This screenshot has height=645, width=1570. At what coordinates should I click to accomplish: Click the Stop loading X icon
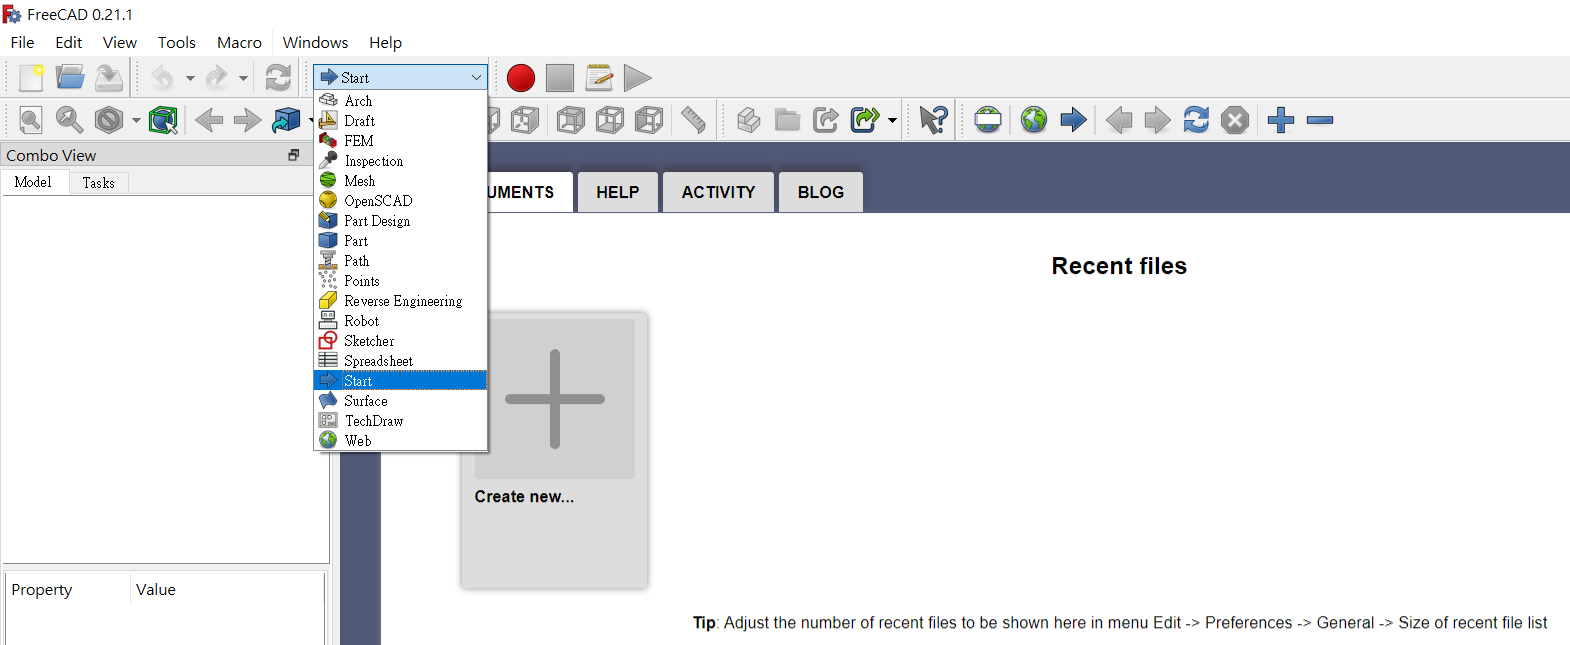(x=1235, y=120)
